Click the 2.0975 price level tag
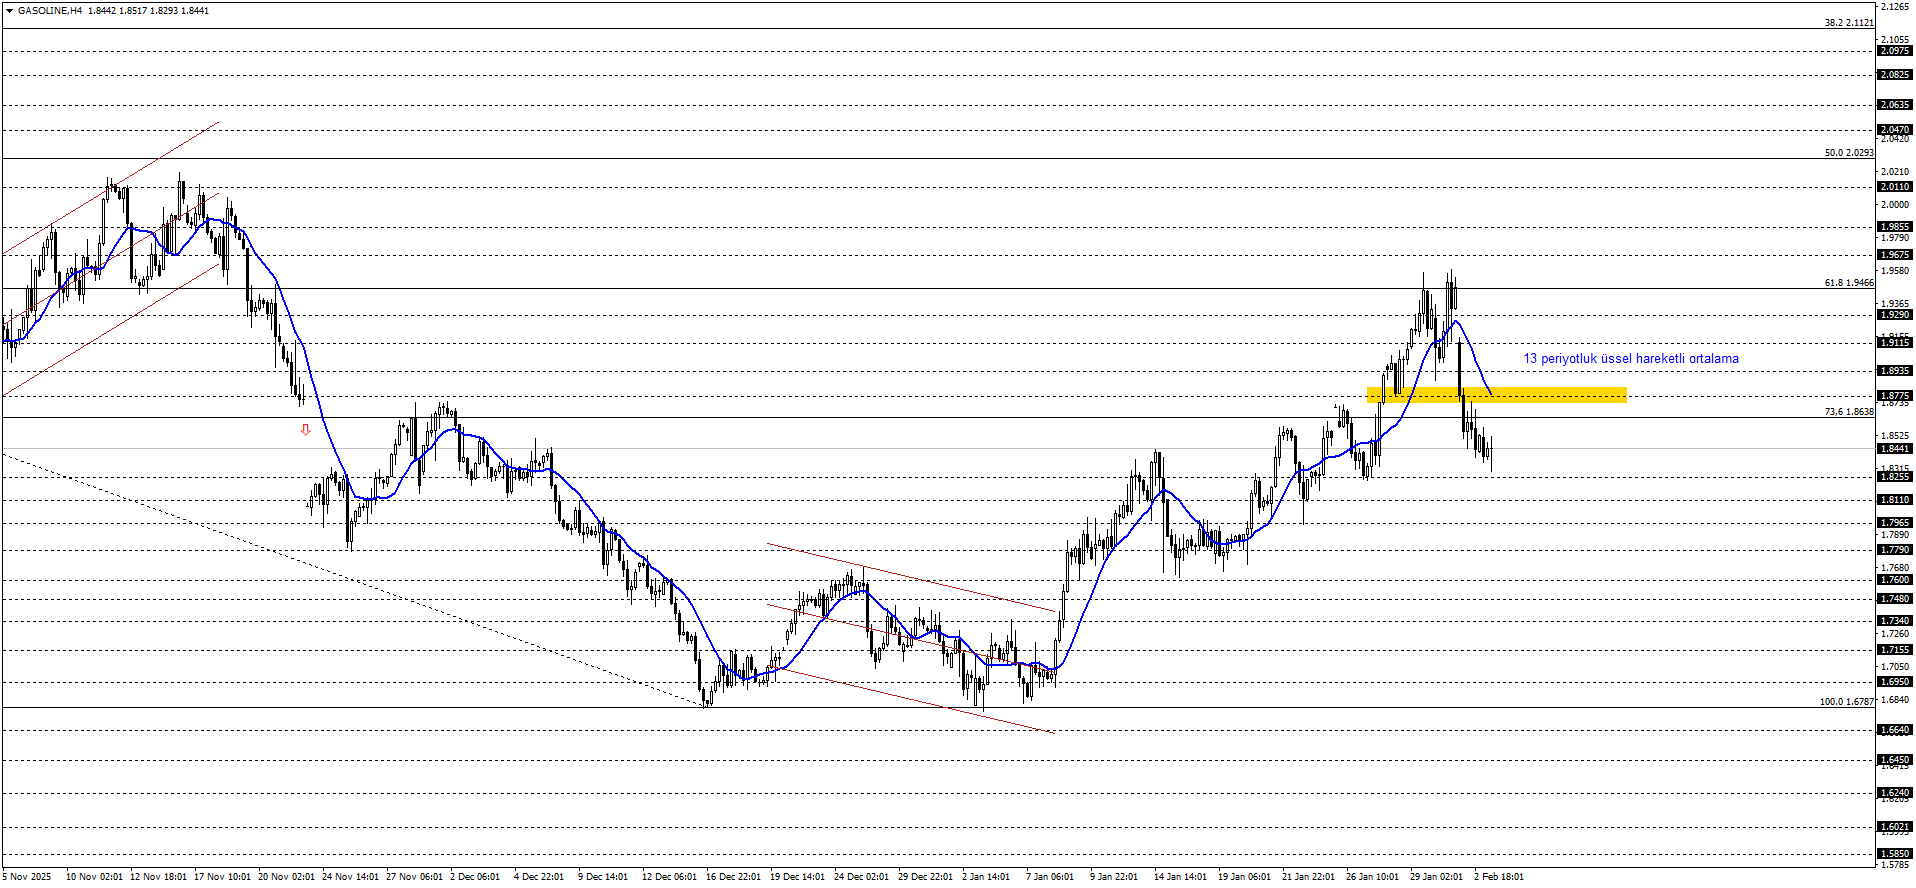The image size is (1916, 888). tap(1895, 51)
